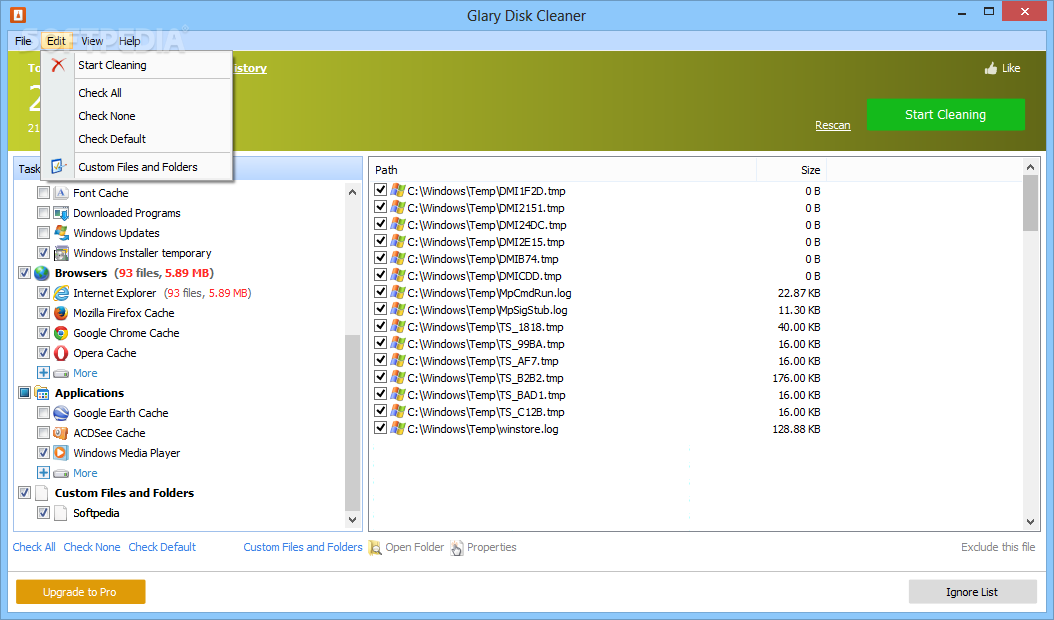Click the Mozilla Firefox icon
Image resolution: width=1054 pixels, height=620 pixels.
click(x=61, y=313)
